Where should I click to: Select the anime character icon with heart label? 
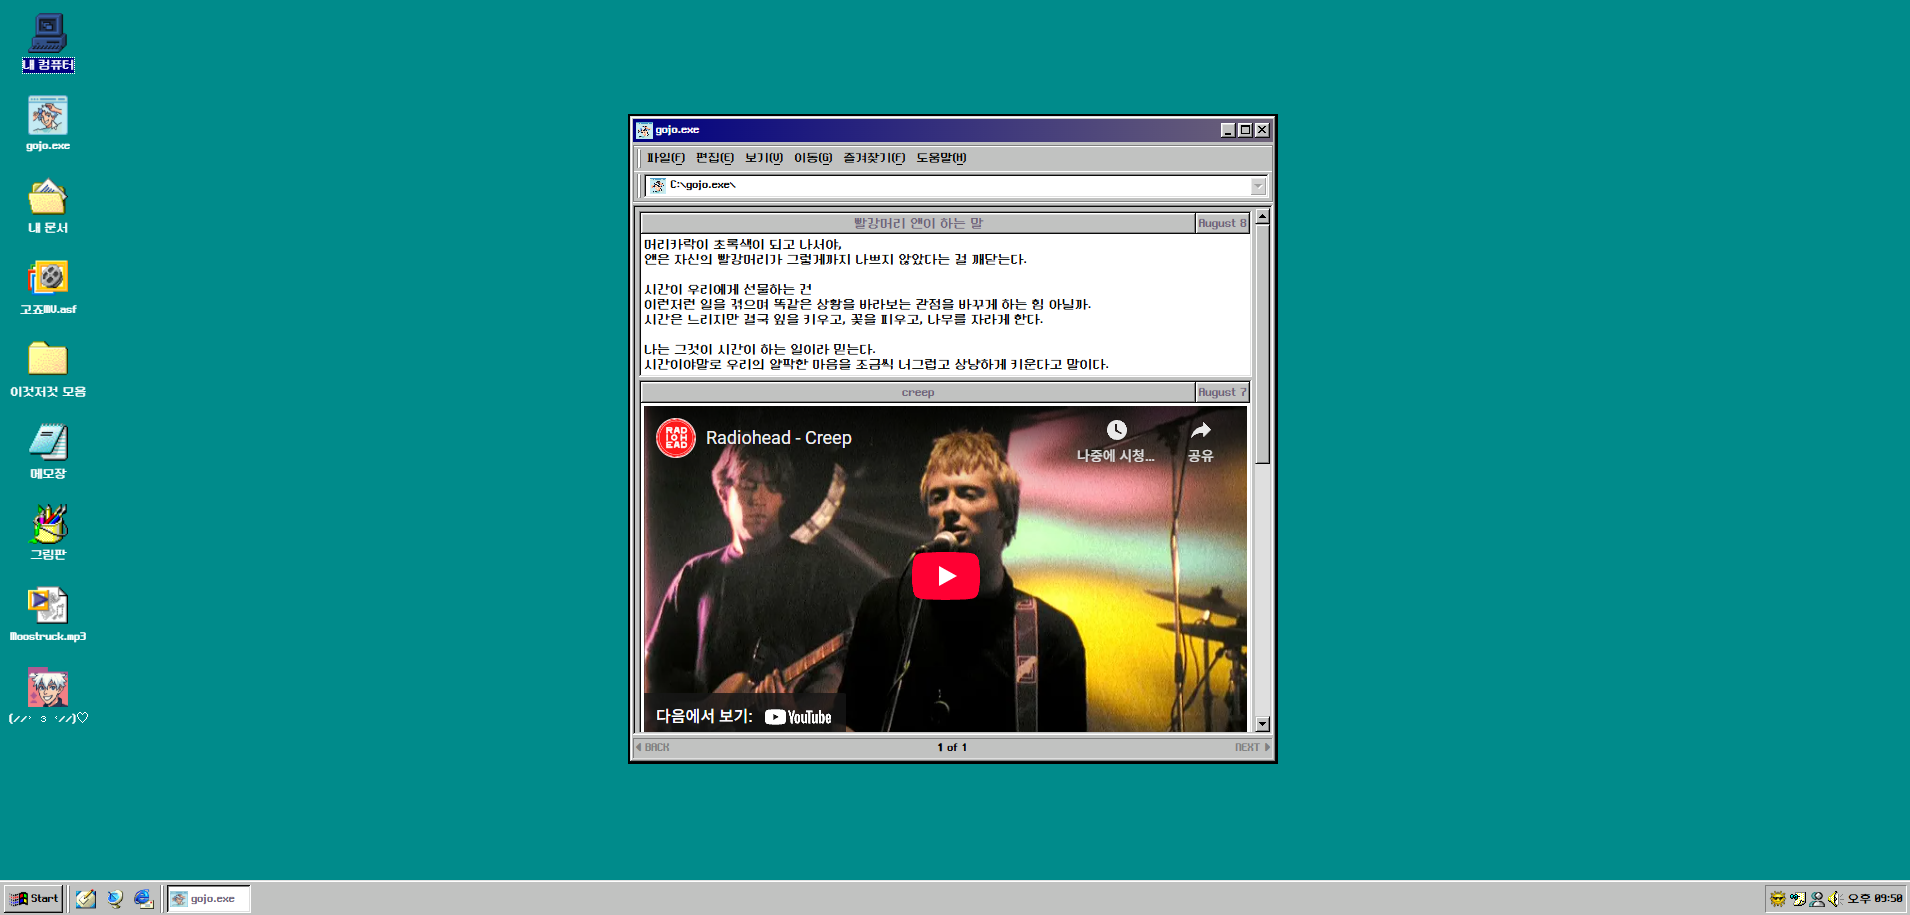[x=48, y=697]
